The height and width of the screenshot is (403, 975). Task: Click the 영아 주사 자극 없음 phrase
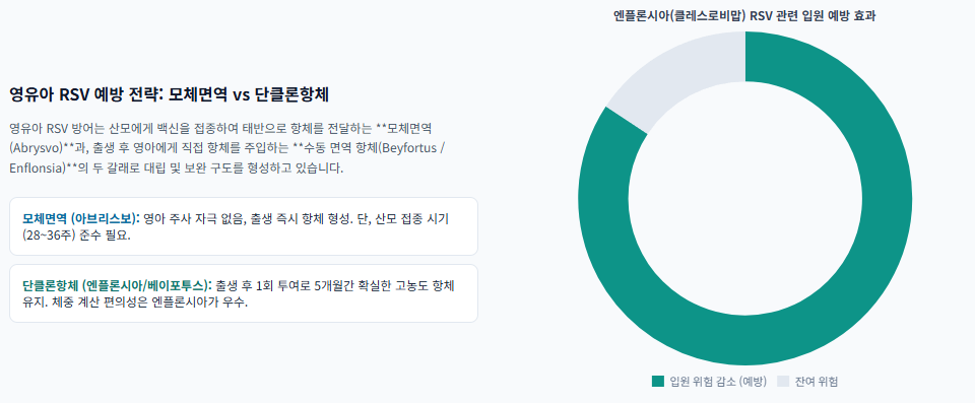[195, 219]
